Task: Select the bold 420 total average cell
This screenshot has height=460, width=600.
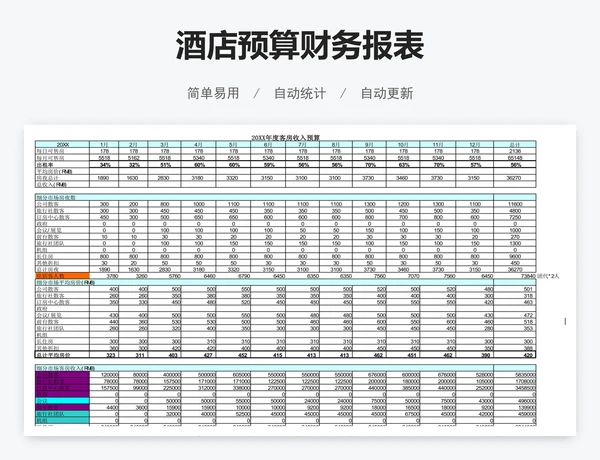Action: coord(515,355)
